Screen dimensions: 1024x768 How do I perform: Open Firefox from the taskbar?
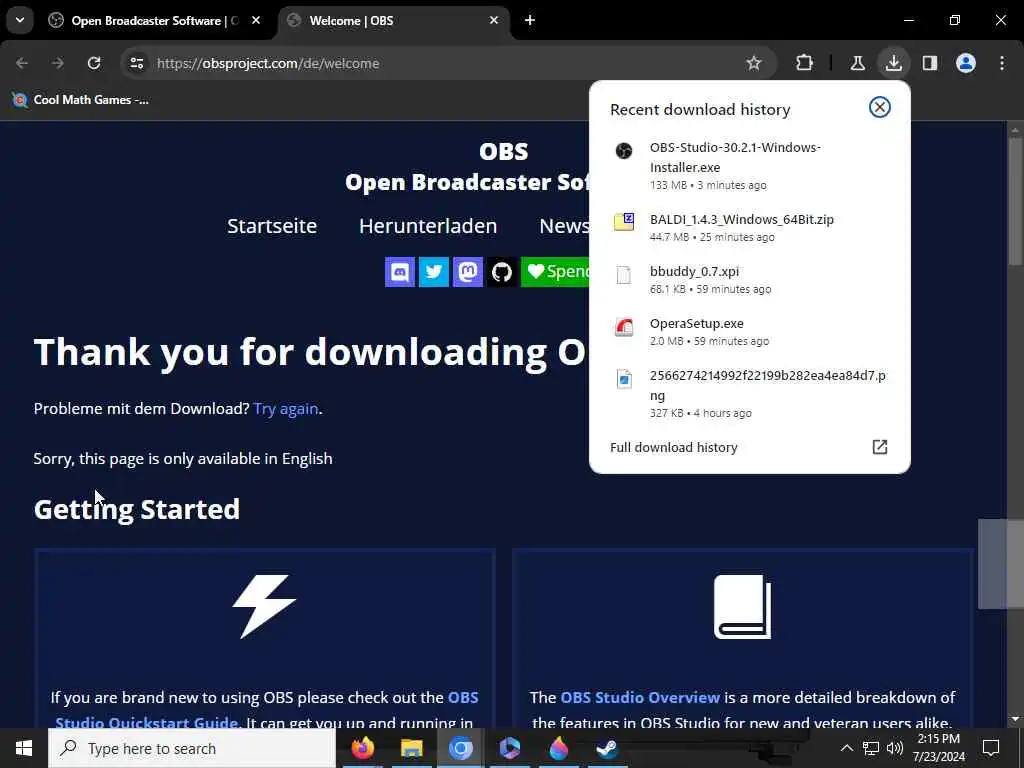point(362,748)
